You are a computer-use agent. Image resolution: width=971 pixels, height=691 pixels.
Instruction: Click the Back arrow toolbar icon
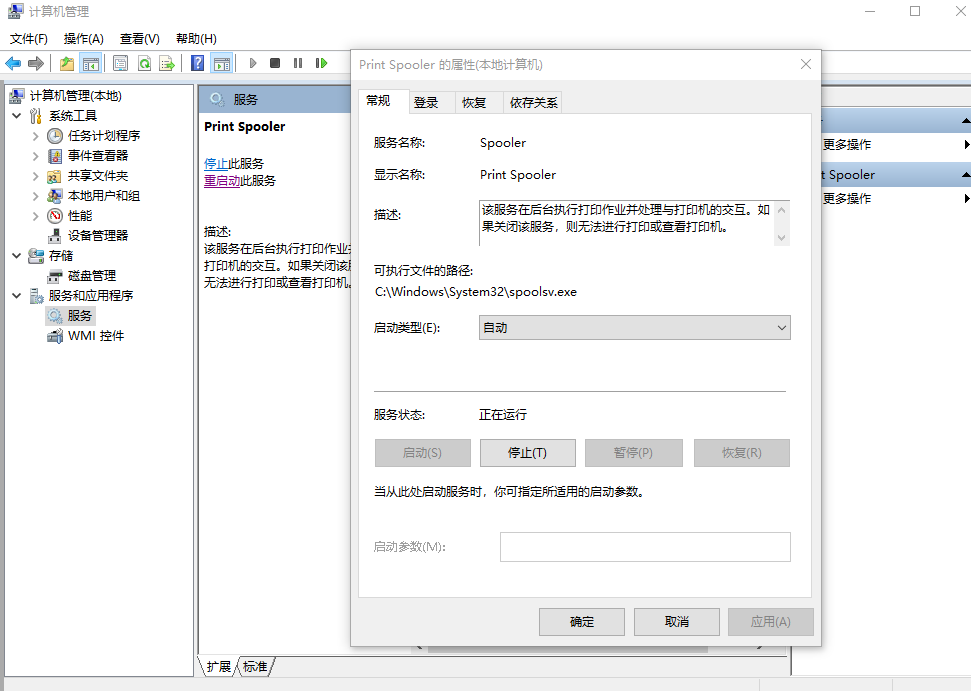(x=13, y=63)
